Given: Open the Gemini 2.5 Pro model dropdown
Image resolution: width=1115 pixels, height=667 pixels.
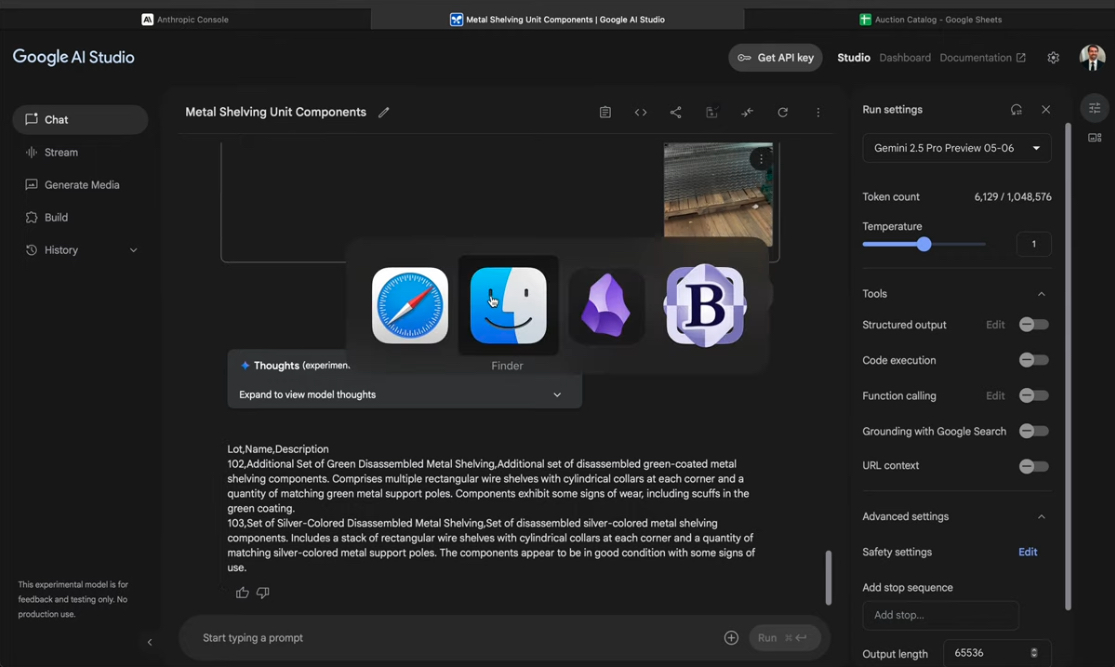Looking at the screenshot, I should (x=956, y=148).
